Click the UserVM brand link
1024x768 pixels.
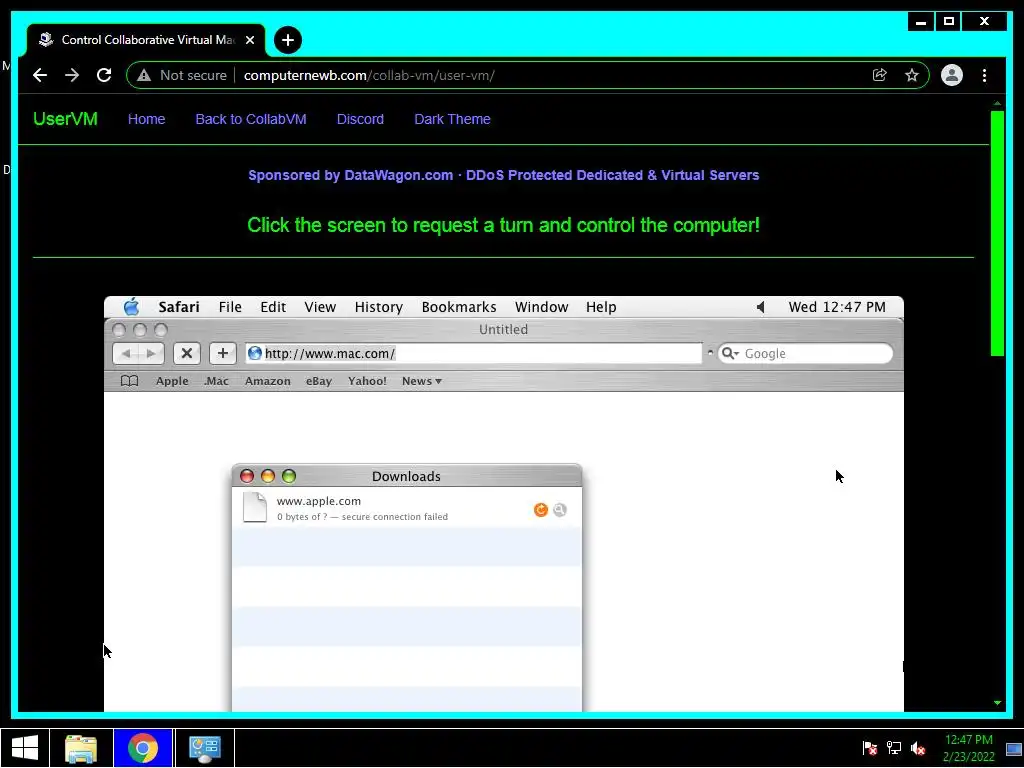[x=65, y=119]
